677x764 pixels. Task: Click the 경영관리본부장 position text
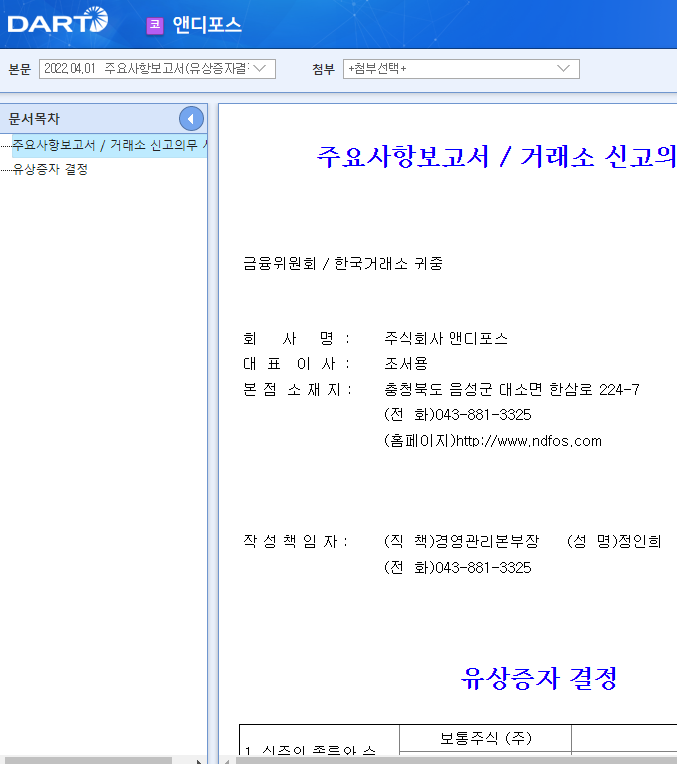coord(486,541)
